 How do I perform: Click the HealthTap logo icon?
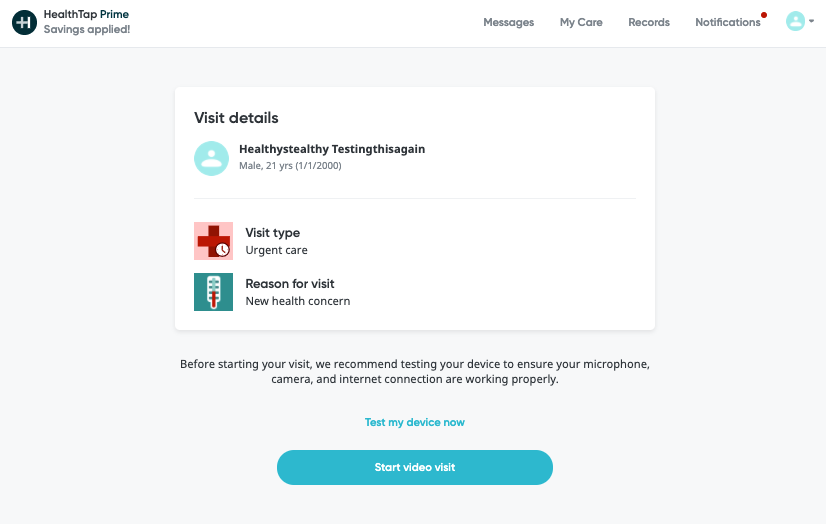(x=24, y=22)
